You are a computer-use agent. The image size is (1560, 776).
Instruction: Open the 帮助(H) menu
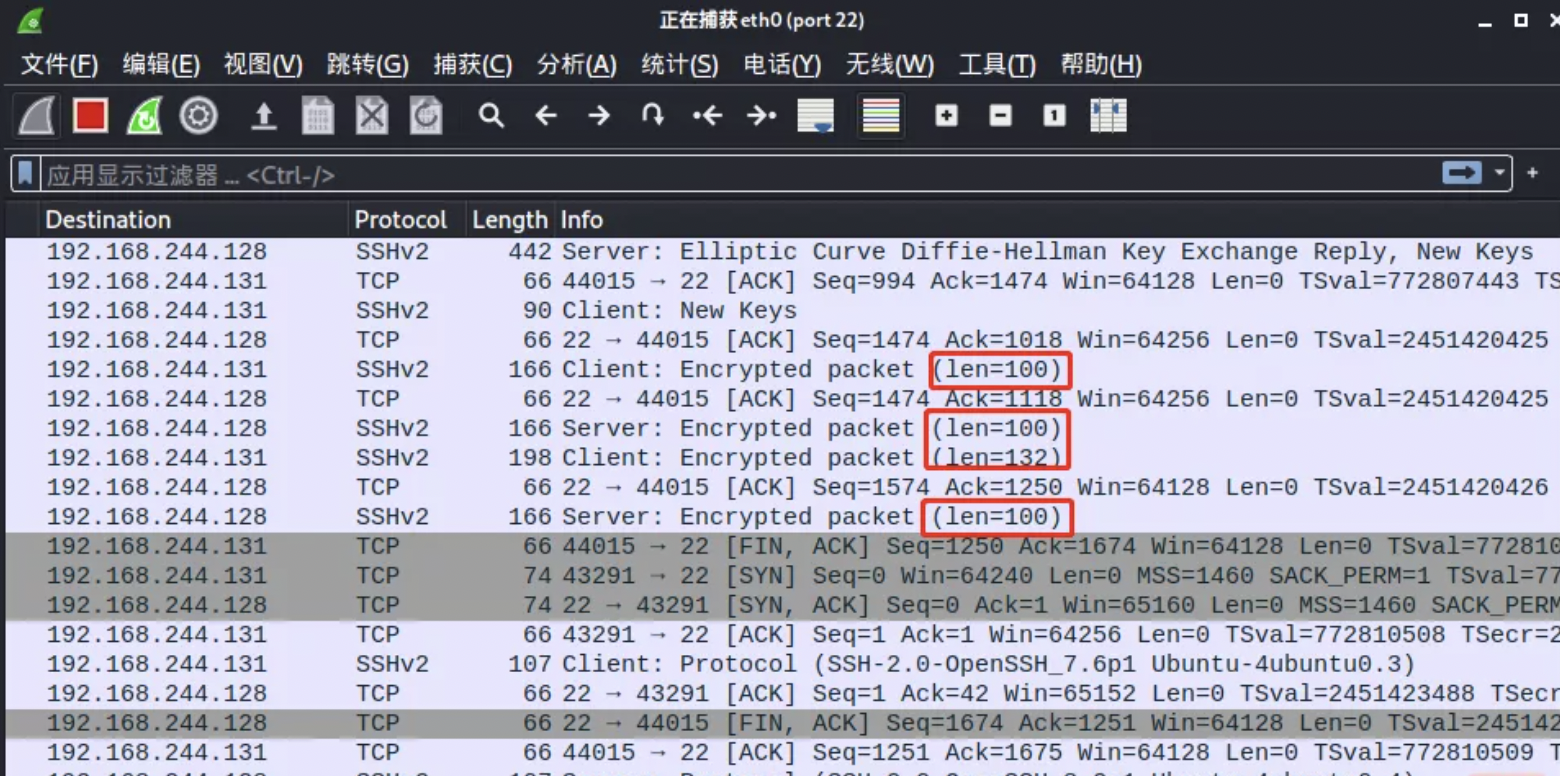click(1100, 65)
